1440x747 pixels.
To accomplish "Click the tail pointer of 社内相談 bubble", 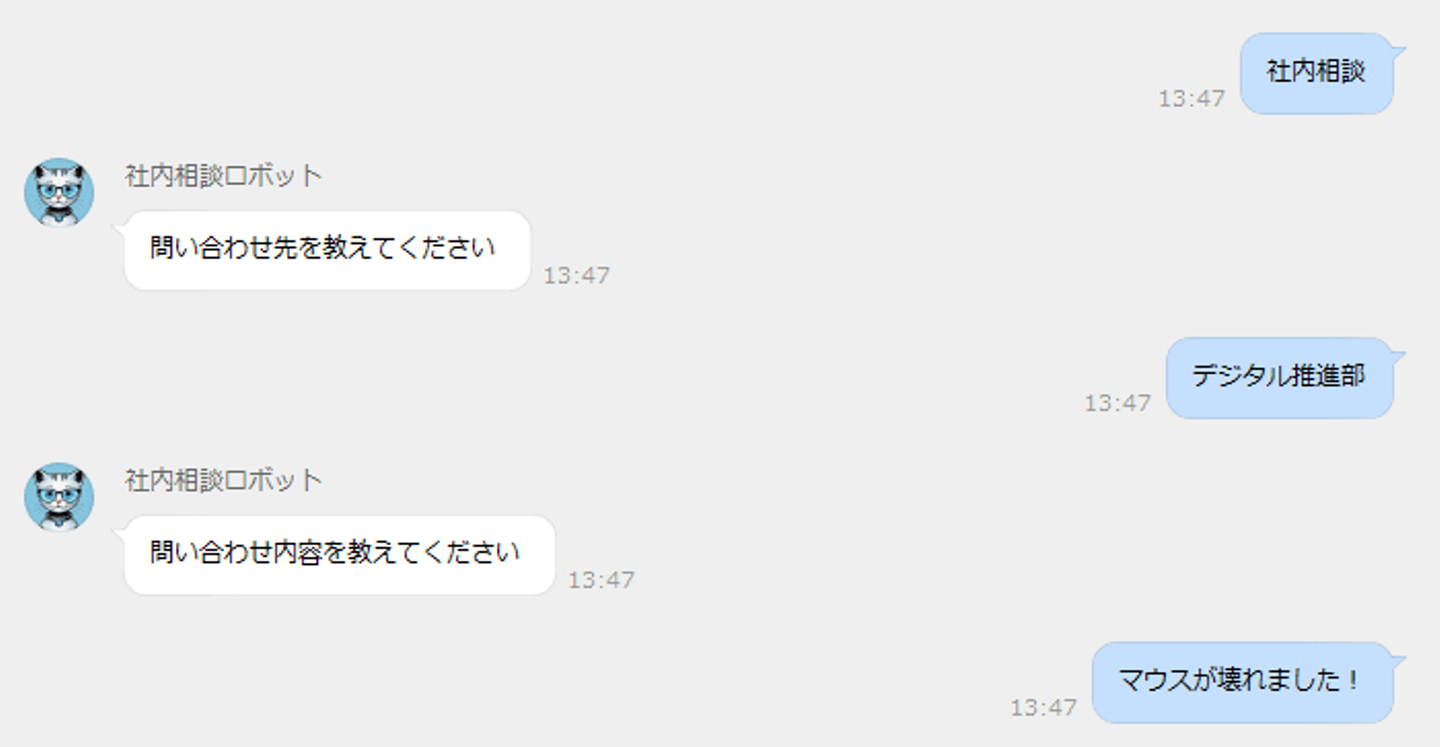I will click(1398, 51).
